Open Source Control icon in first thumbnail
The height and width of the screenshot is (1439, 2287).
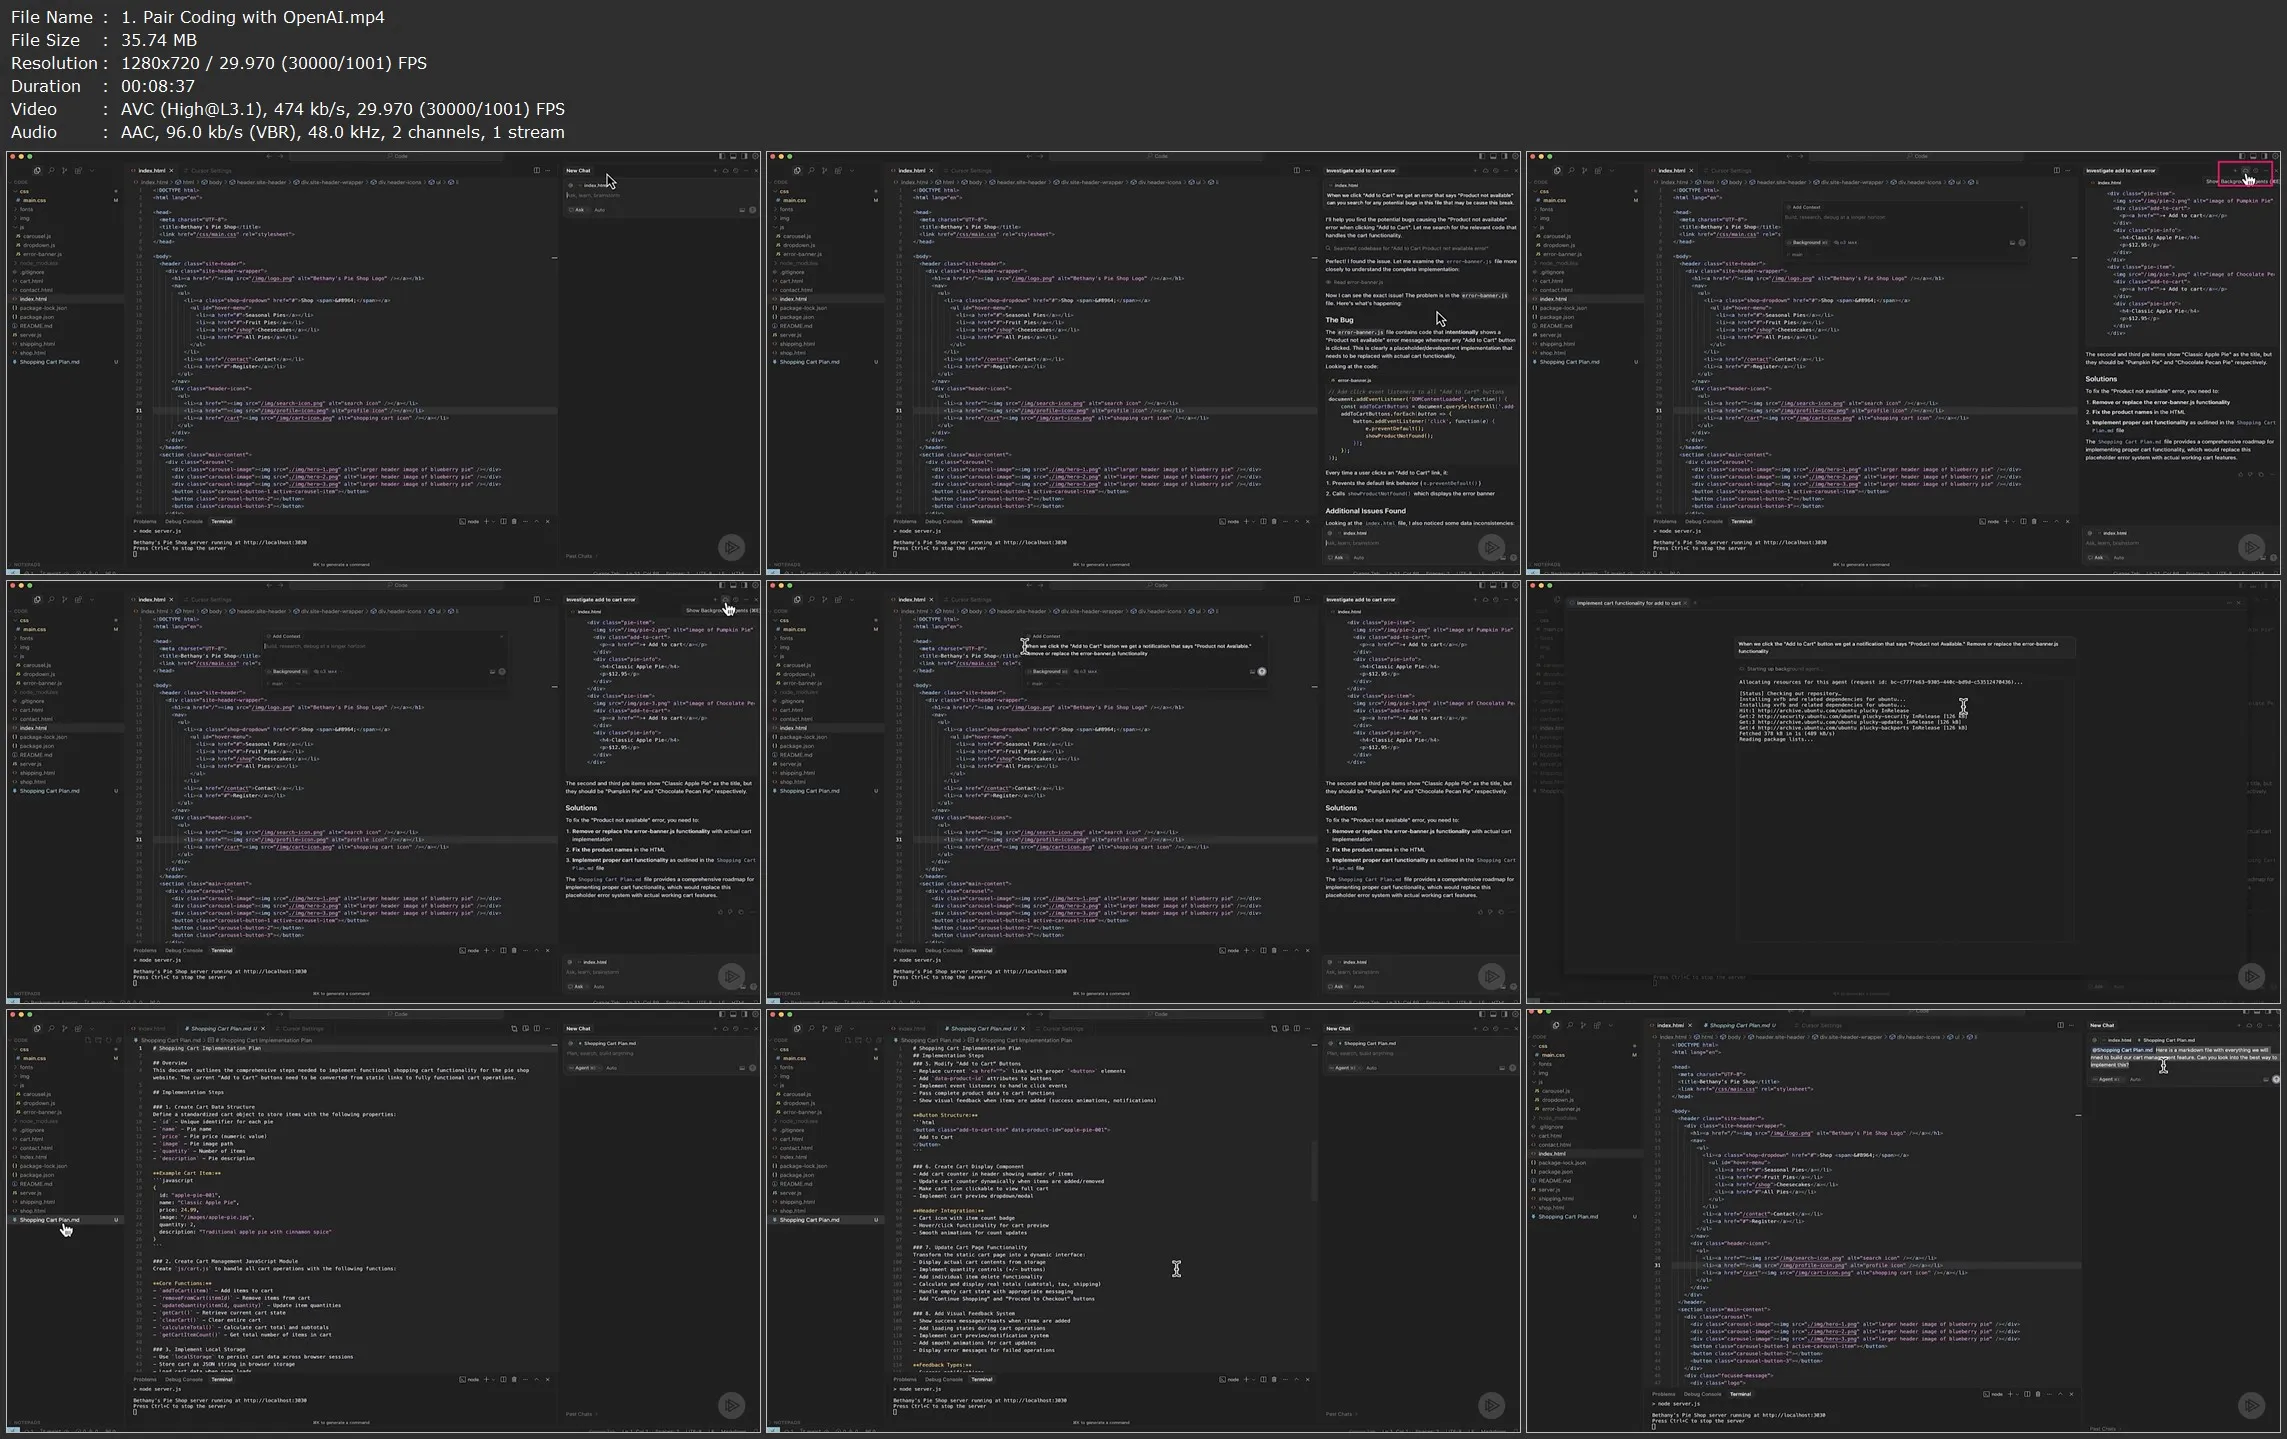pyautogui.click(x=64, y=171)
